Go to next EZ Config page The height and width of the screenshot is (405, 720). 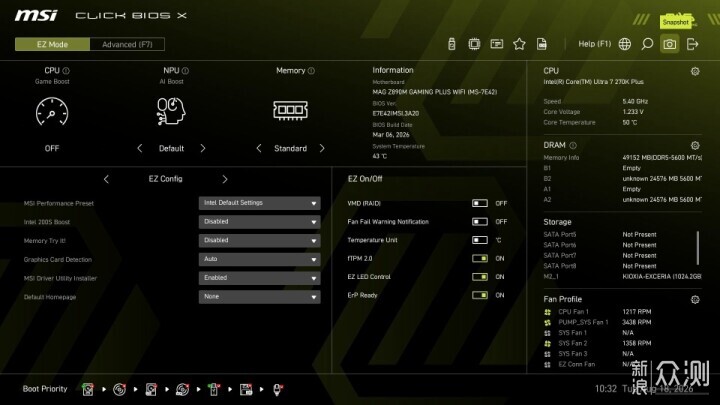coord(225,179)
